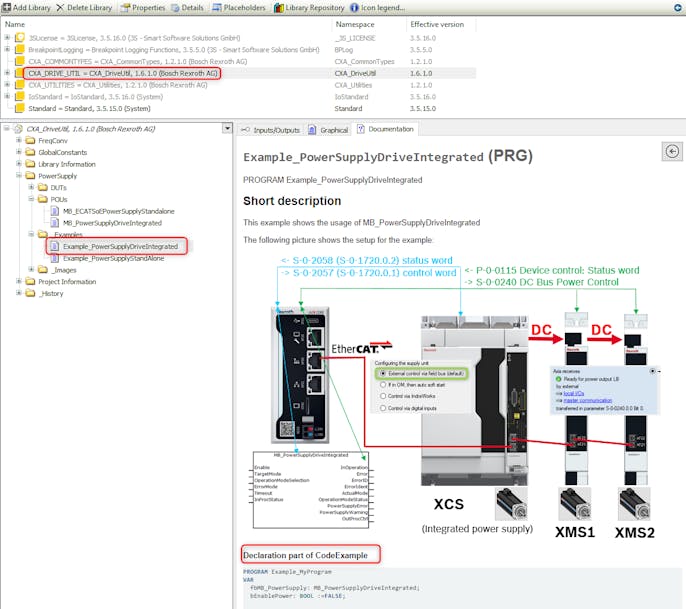Expand the DUTs folder
The height and width of the screenshot is (609, 686).
[31, 187]
